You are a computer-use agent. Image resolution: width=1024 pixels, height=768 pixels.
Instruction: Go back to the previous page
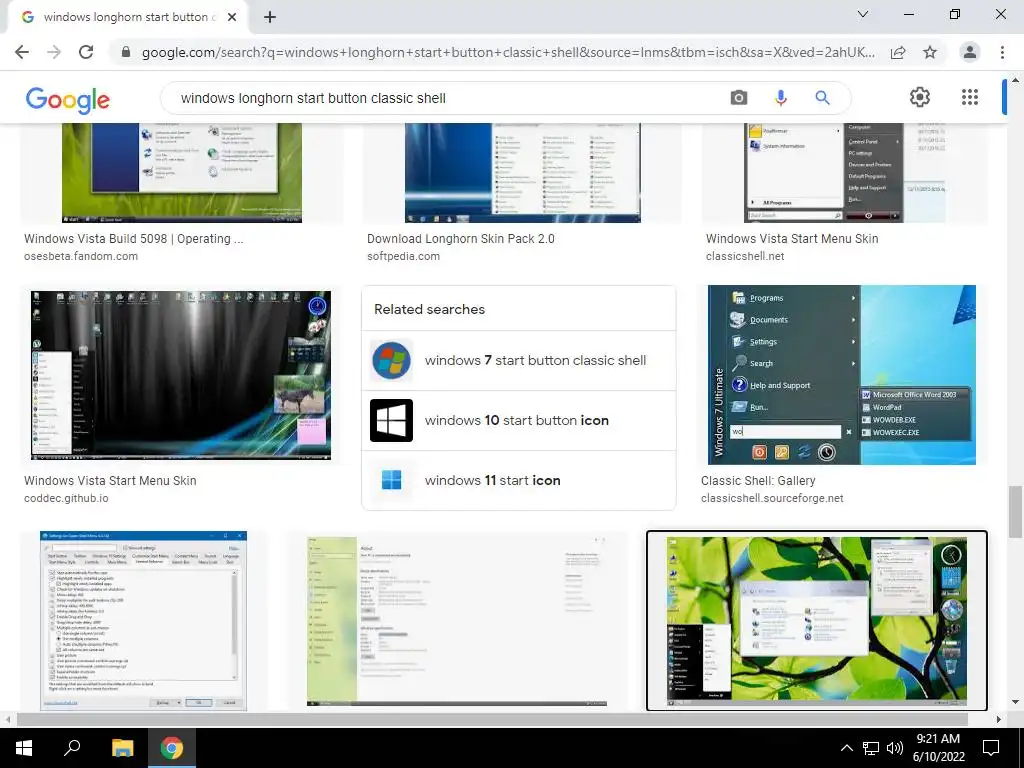click(22, 52)
